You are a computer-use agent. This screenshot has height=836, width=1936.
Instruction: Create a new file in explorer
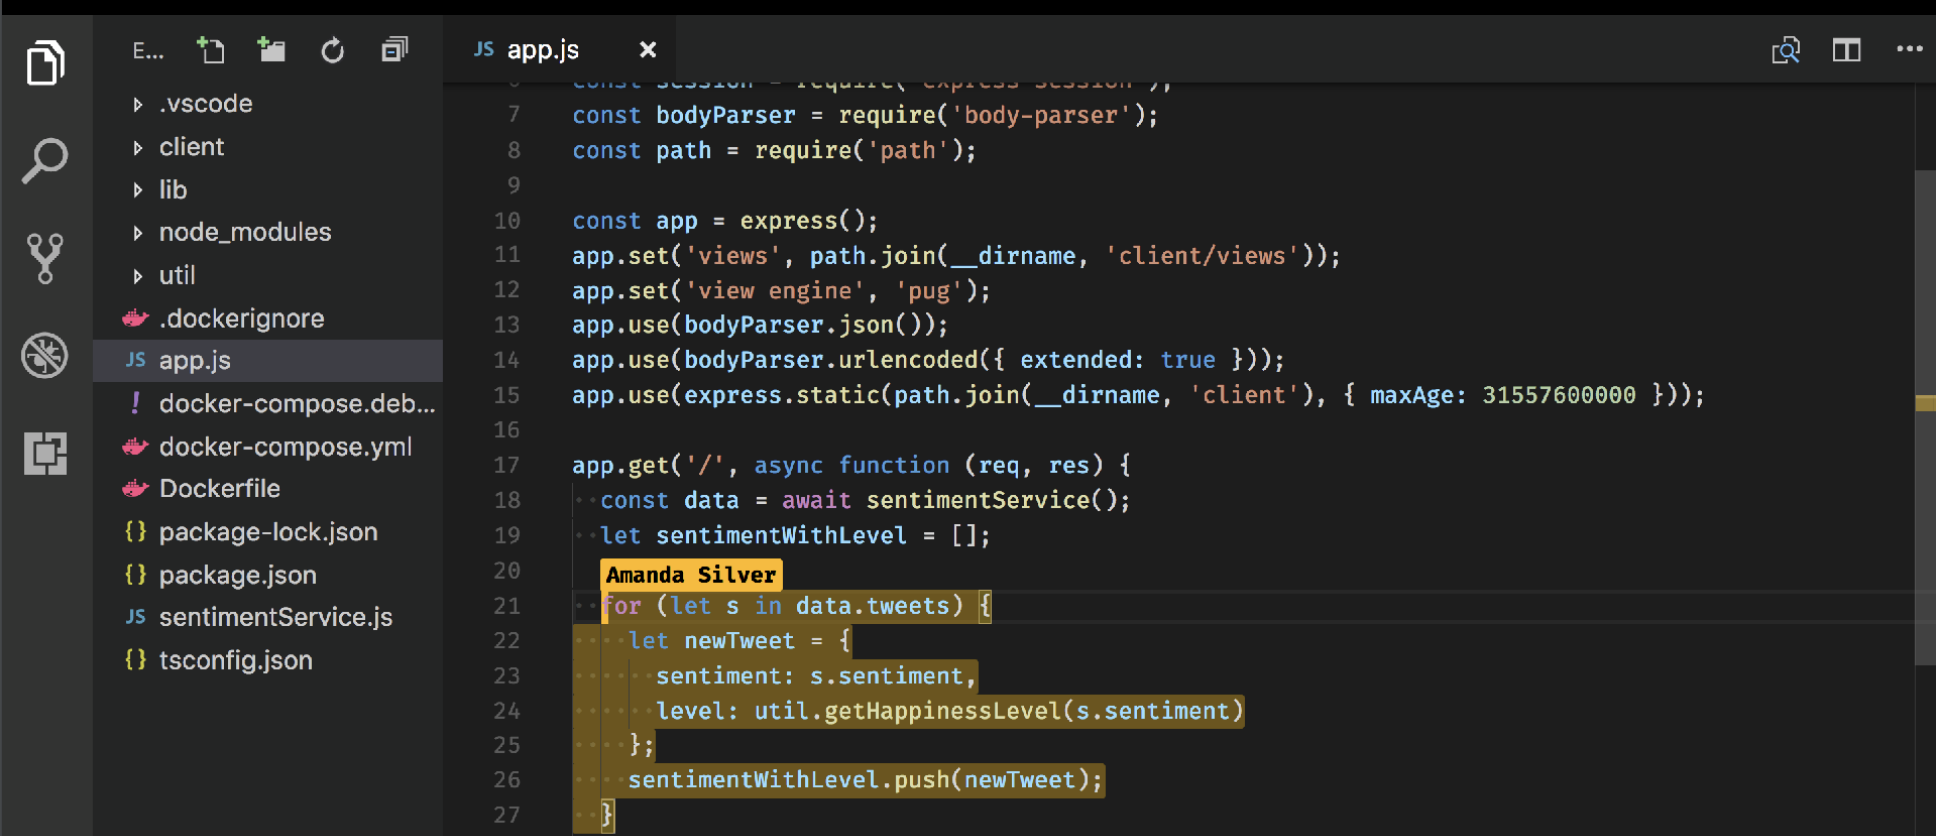(x=210, y=50)
